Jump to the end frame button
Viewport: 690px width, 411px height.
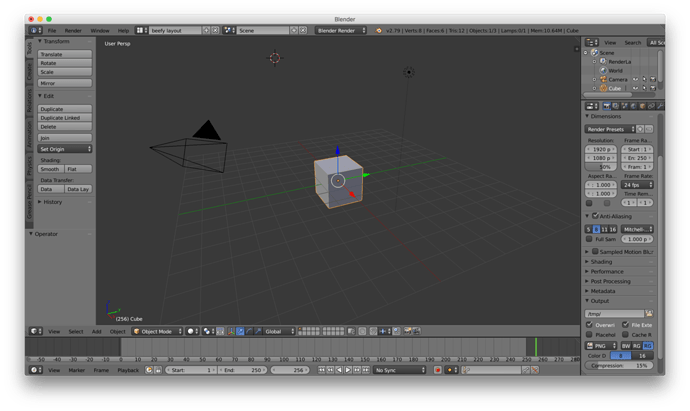coord(366,370)
